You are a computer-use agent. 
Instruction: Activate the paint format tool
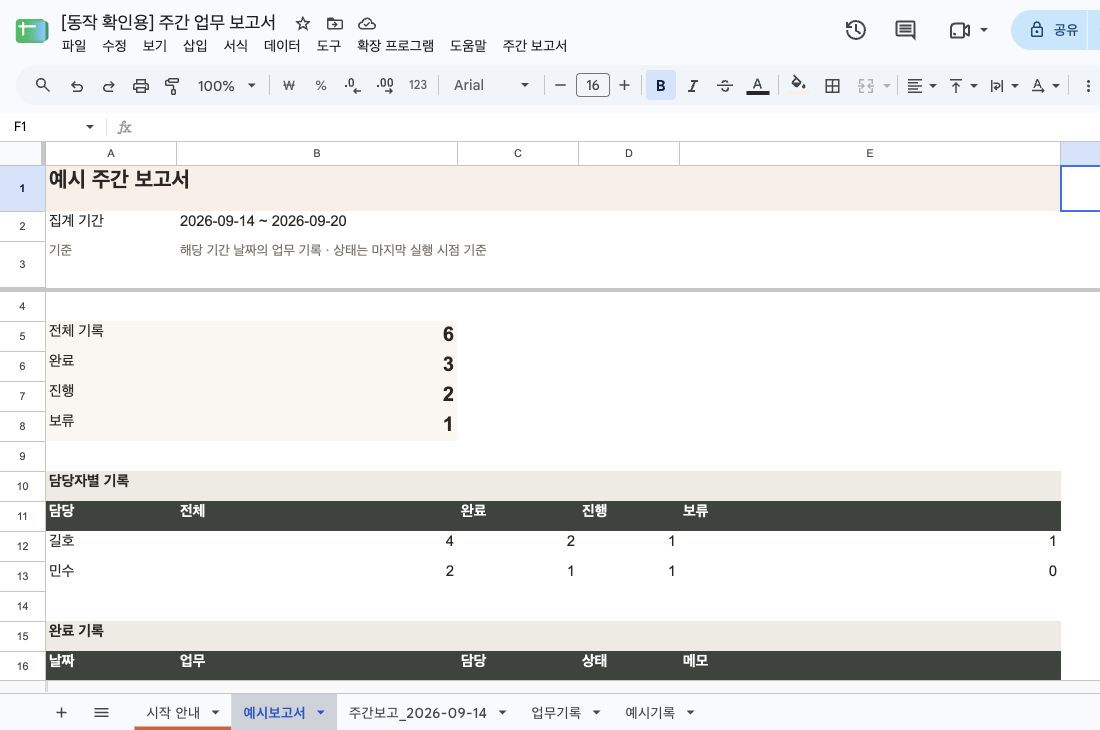click(172, 86)
